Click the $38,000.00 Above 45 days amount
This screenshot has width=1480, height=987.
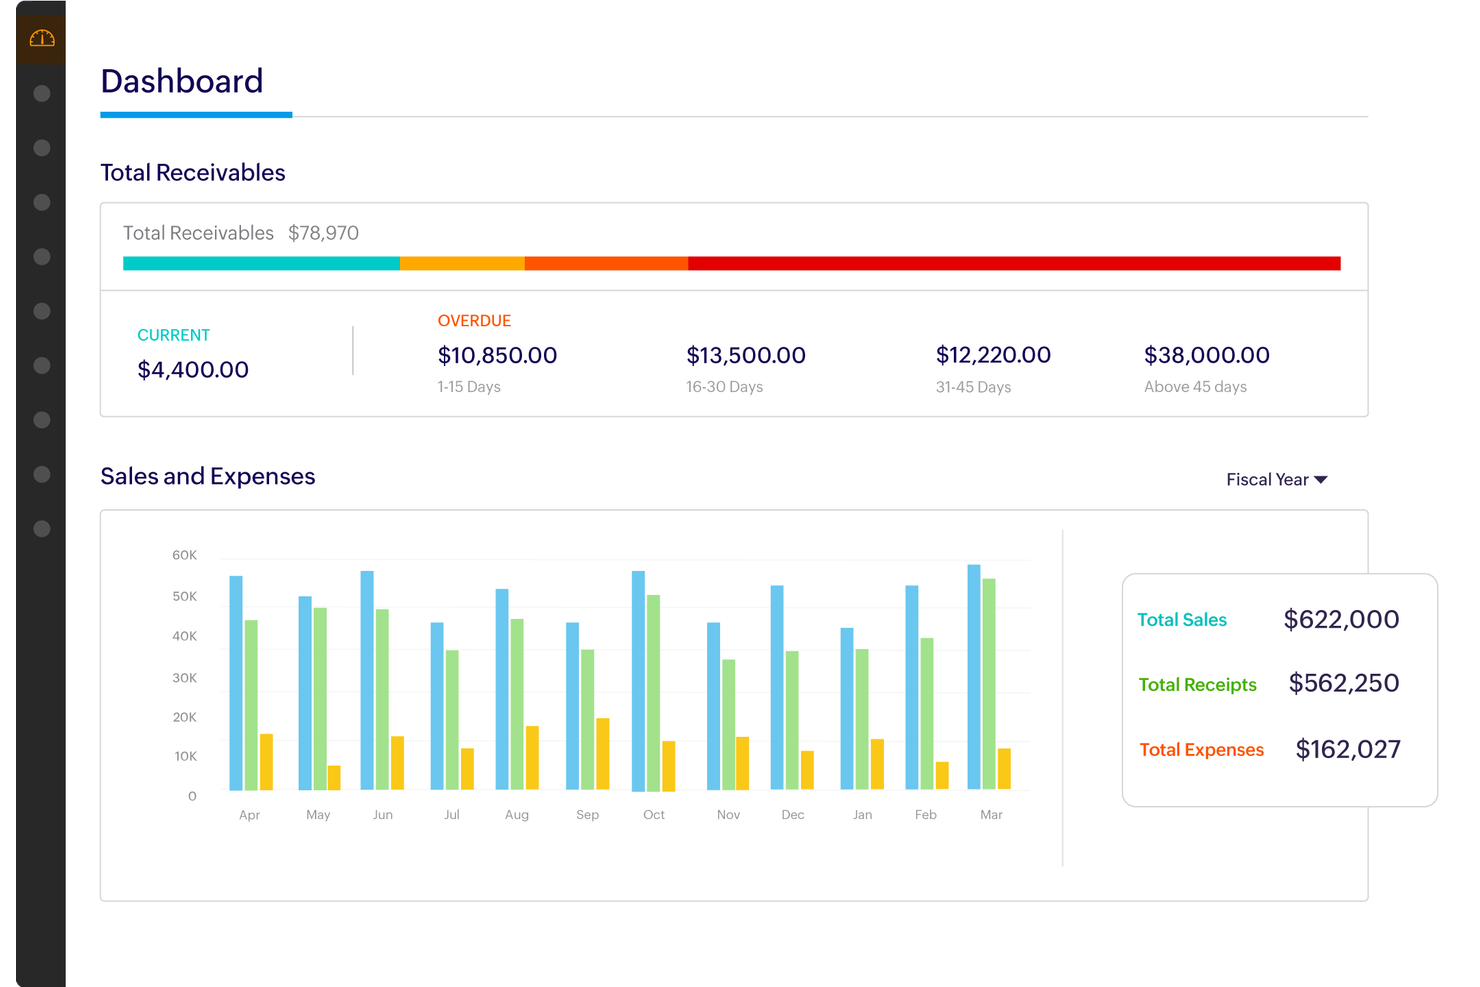(1207, 355)
